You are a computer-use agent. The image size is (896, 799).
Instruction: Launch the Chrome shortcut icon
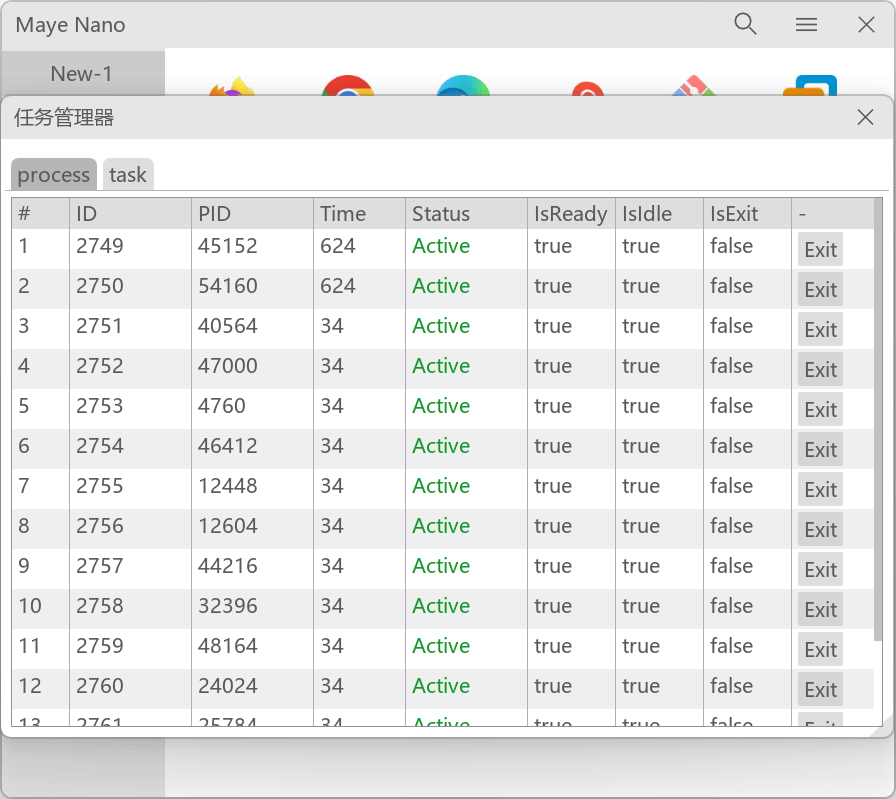coord(347,86)
